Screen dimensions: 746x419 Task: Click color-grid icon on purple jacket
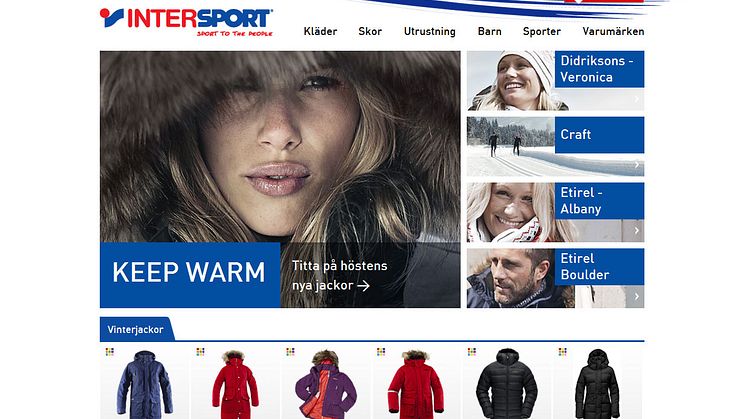291,352
